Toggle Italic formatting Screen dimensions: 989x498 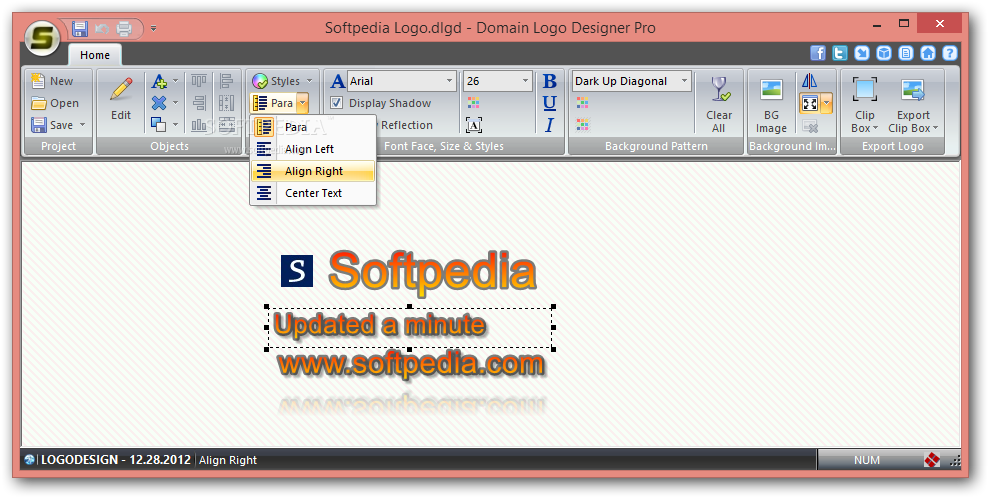(549, 125)
